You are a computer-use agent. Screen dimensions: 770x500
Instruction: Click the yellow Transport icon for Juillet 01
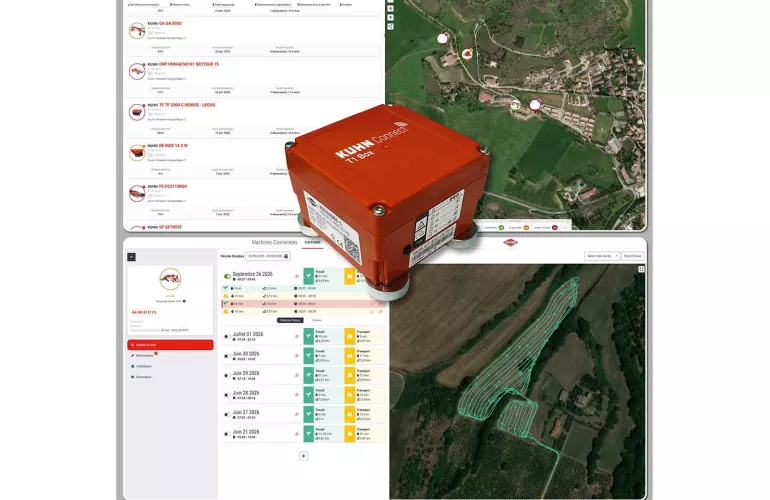coord(350,336)
